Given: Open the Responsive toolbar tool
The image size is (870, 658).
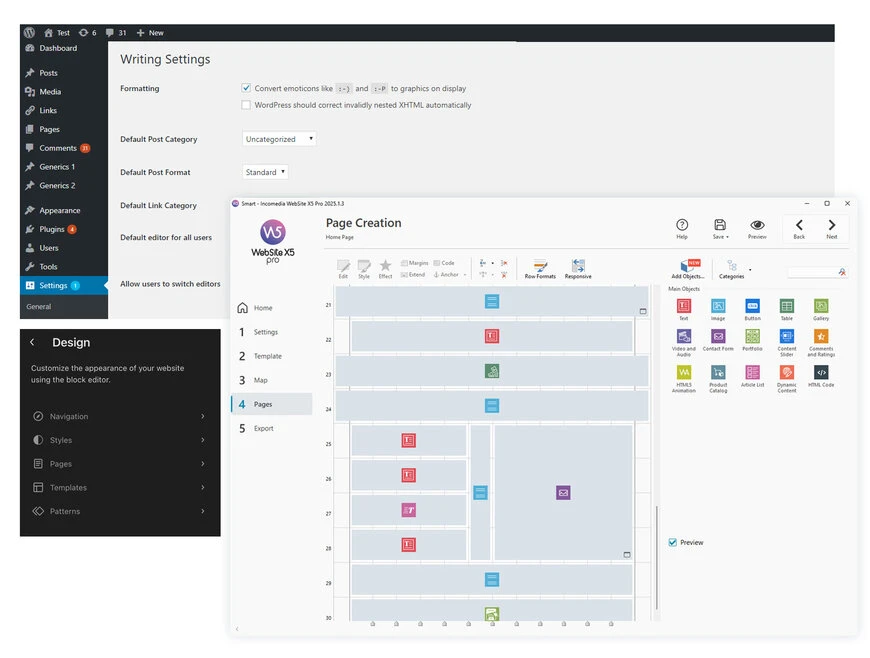Looking at the screenshot, I should pos(578,266).
